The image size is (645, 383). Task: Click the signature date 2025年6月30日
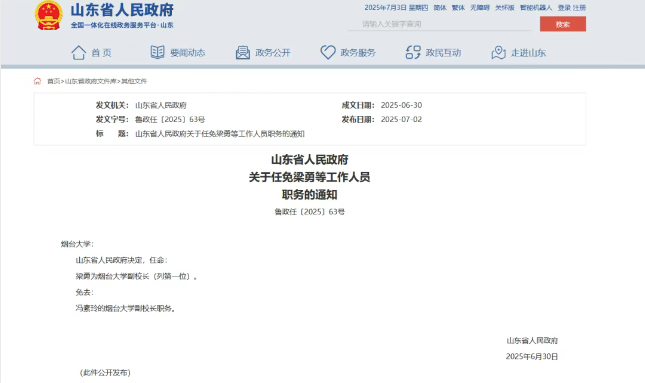532,356
